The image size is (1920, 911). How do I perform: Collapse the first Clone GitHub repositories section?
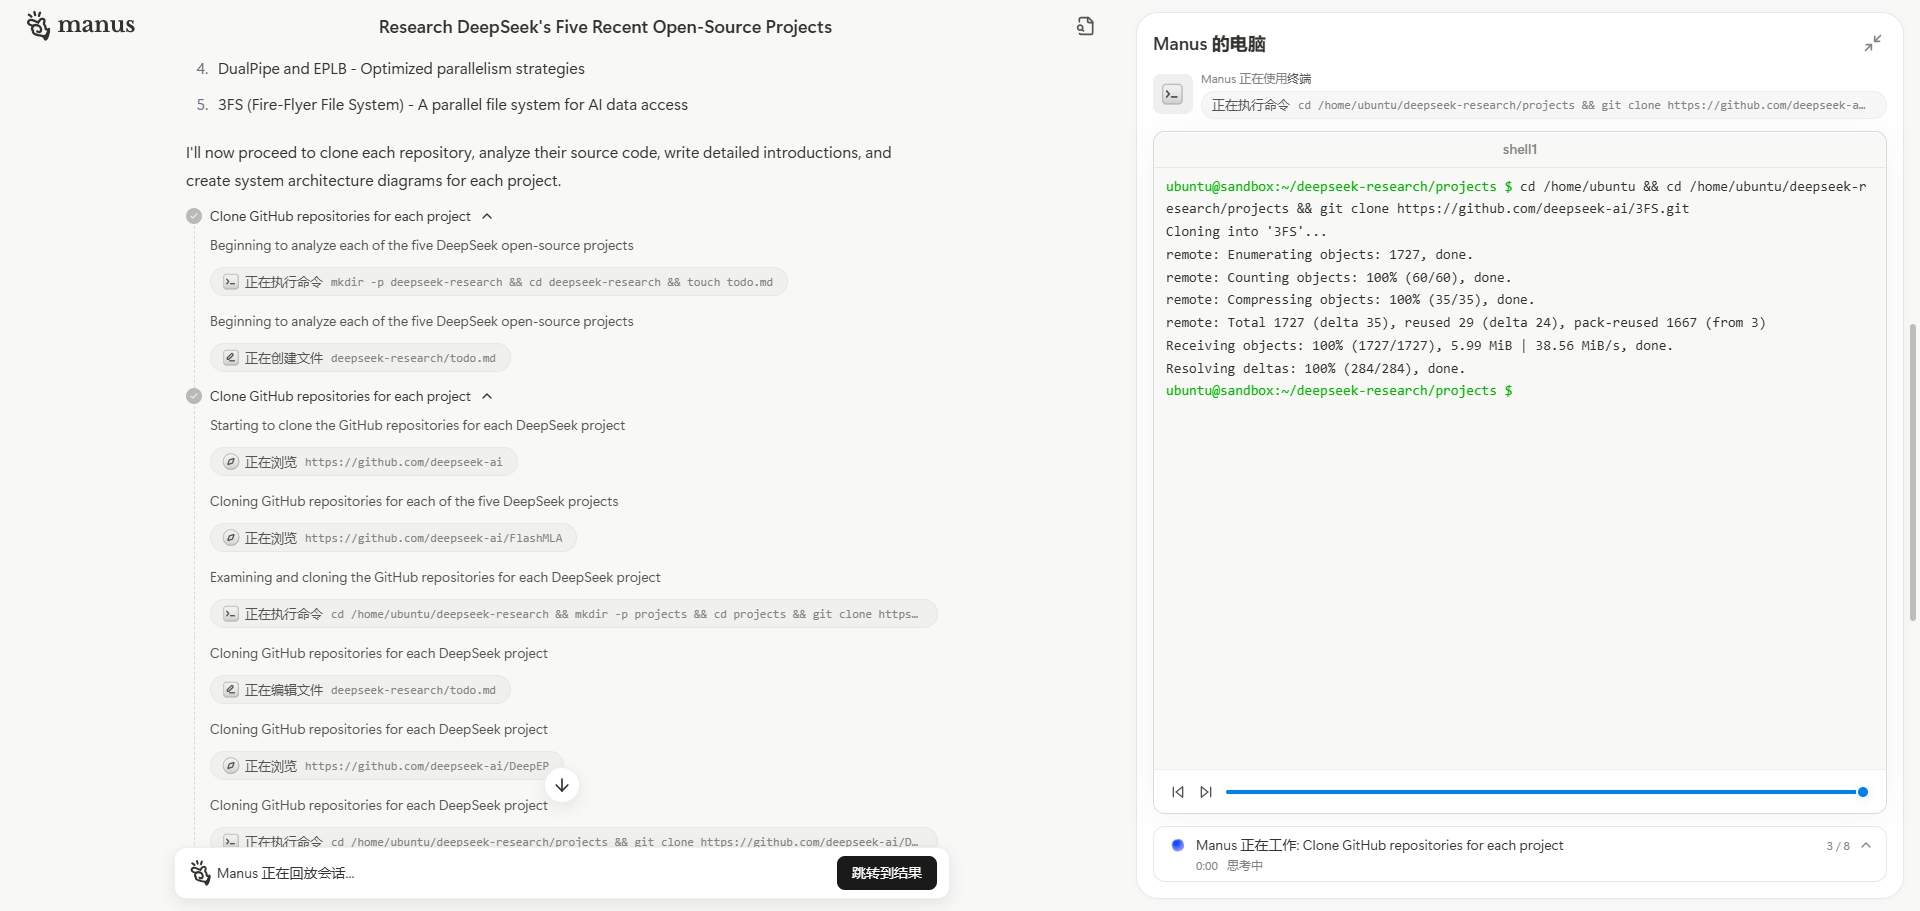click(x=487, y=217)
